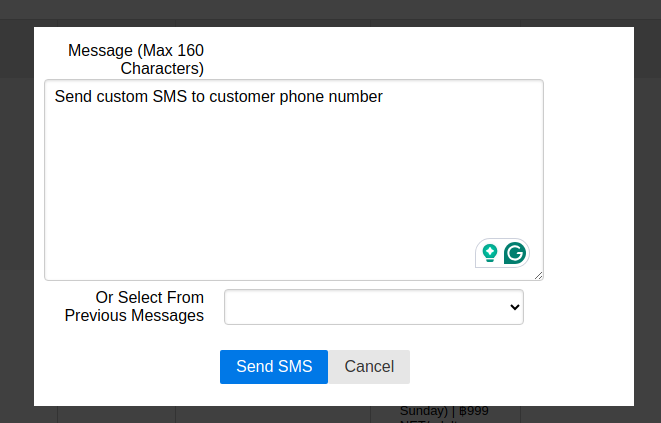
Task: Click the "Or Select From" label text
Action: (x=149, y=297)
